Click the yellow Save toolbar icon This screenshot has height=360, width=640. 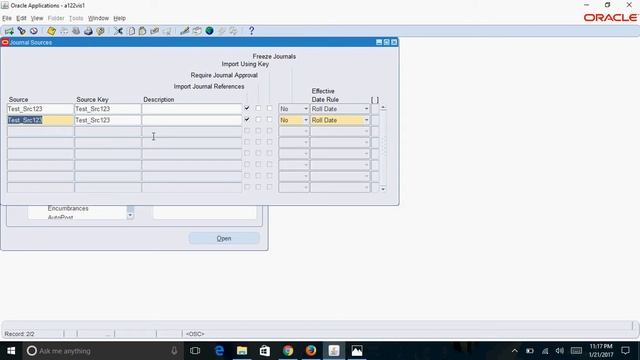[51, 31]
